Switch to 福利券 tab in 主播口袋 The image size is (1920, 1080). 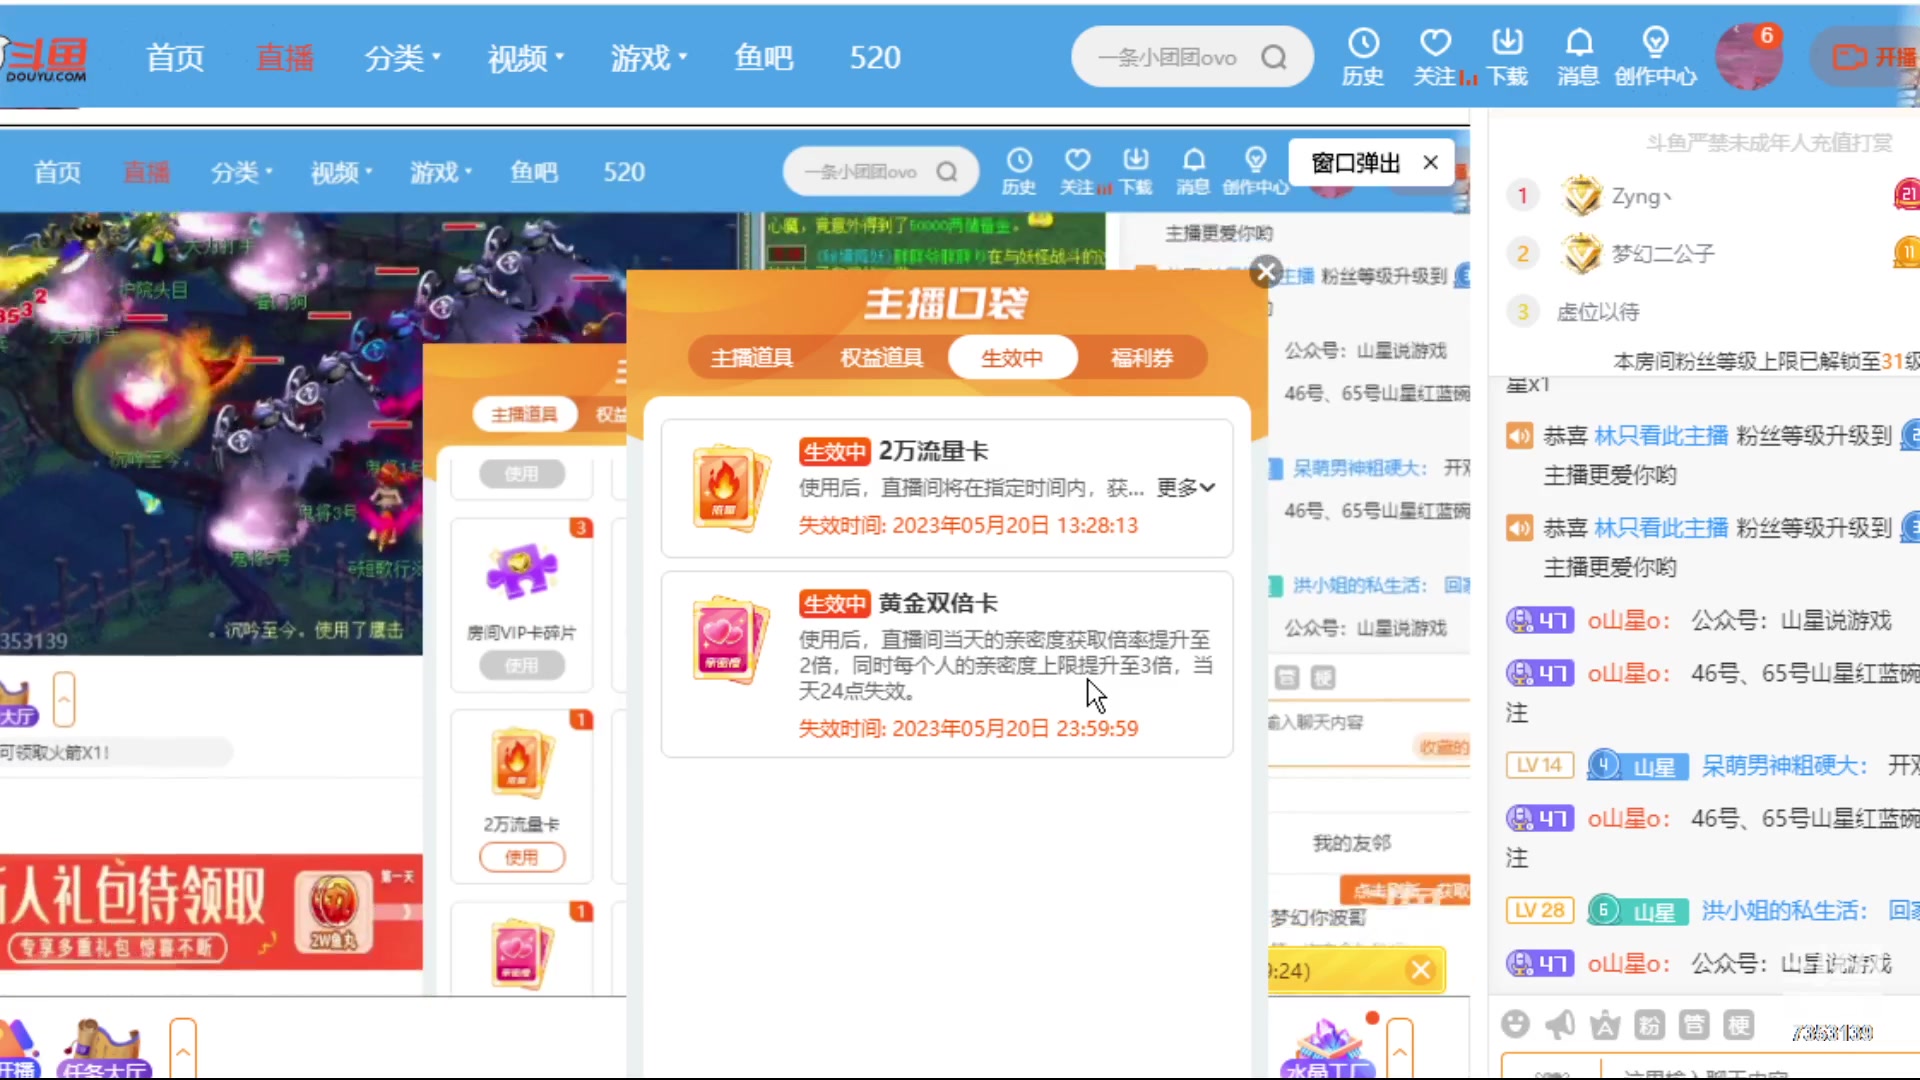[1142, 357]
